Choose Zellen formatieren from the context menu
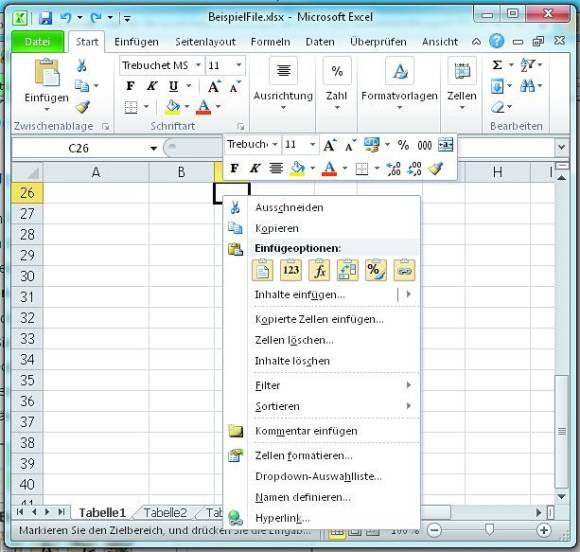 (322, 455)
